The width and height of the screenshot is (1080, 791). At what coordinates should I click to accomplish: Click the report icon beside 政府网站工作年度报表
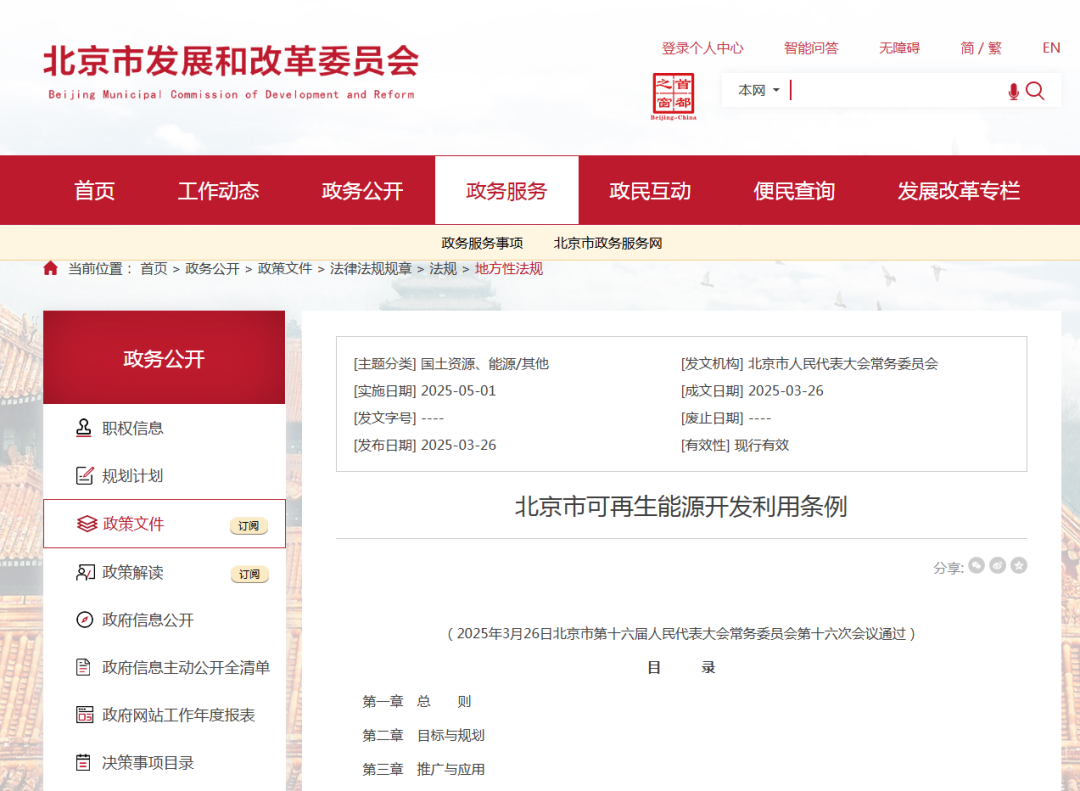point(84,715)
